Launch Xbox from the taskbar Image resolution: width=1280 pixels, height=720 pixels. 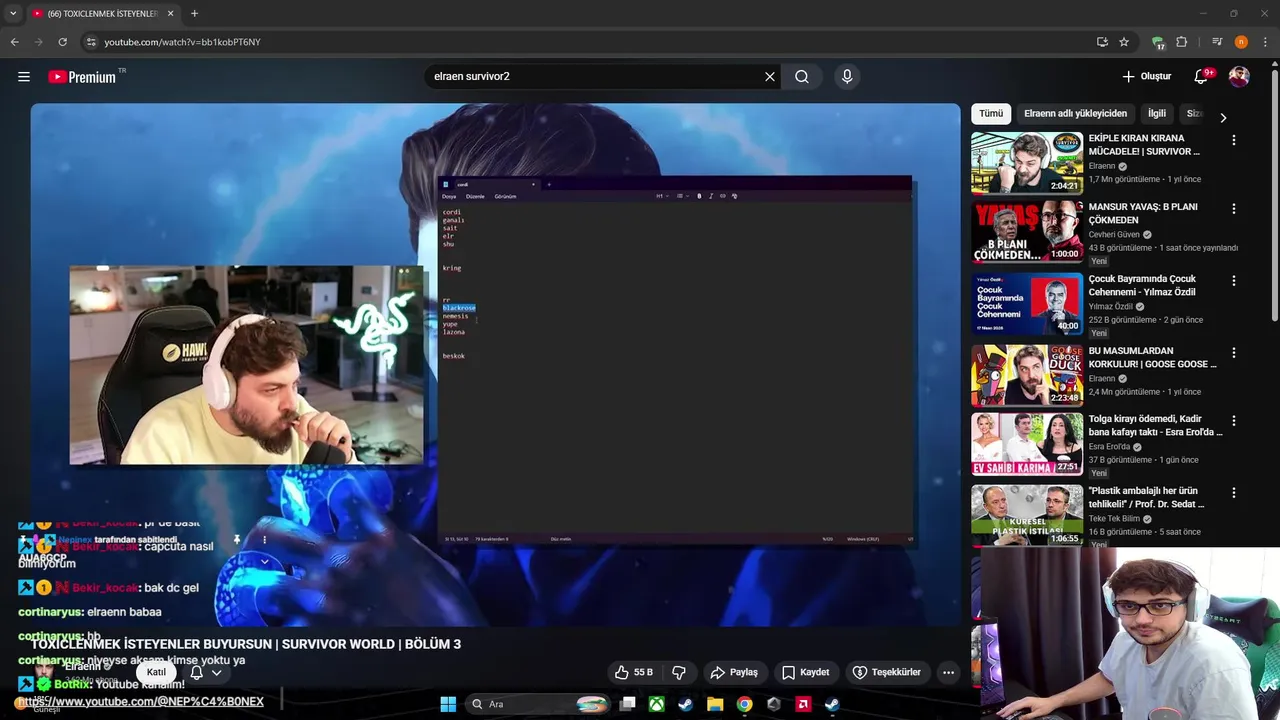click(x=656, y=704)
